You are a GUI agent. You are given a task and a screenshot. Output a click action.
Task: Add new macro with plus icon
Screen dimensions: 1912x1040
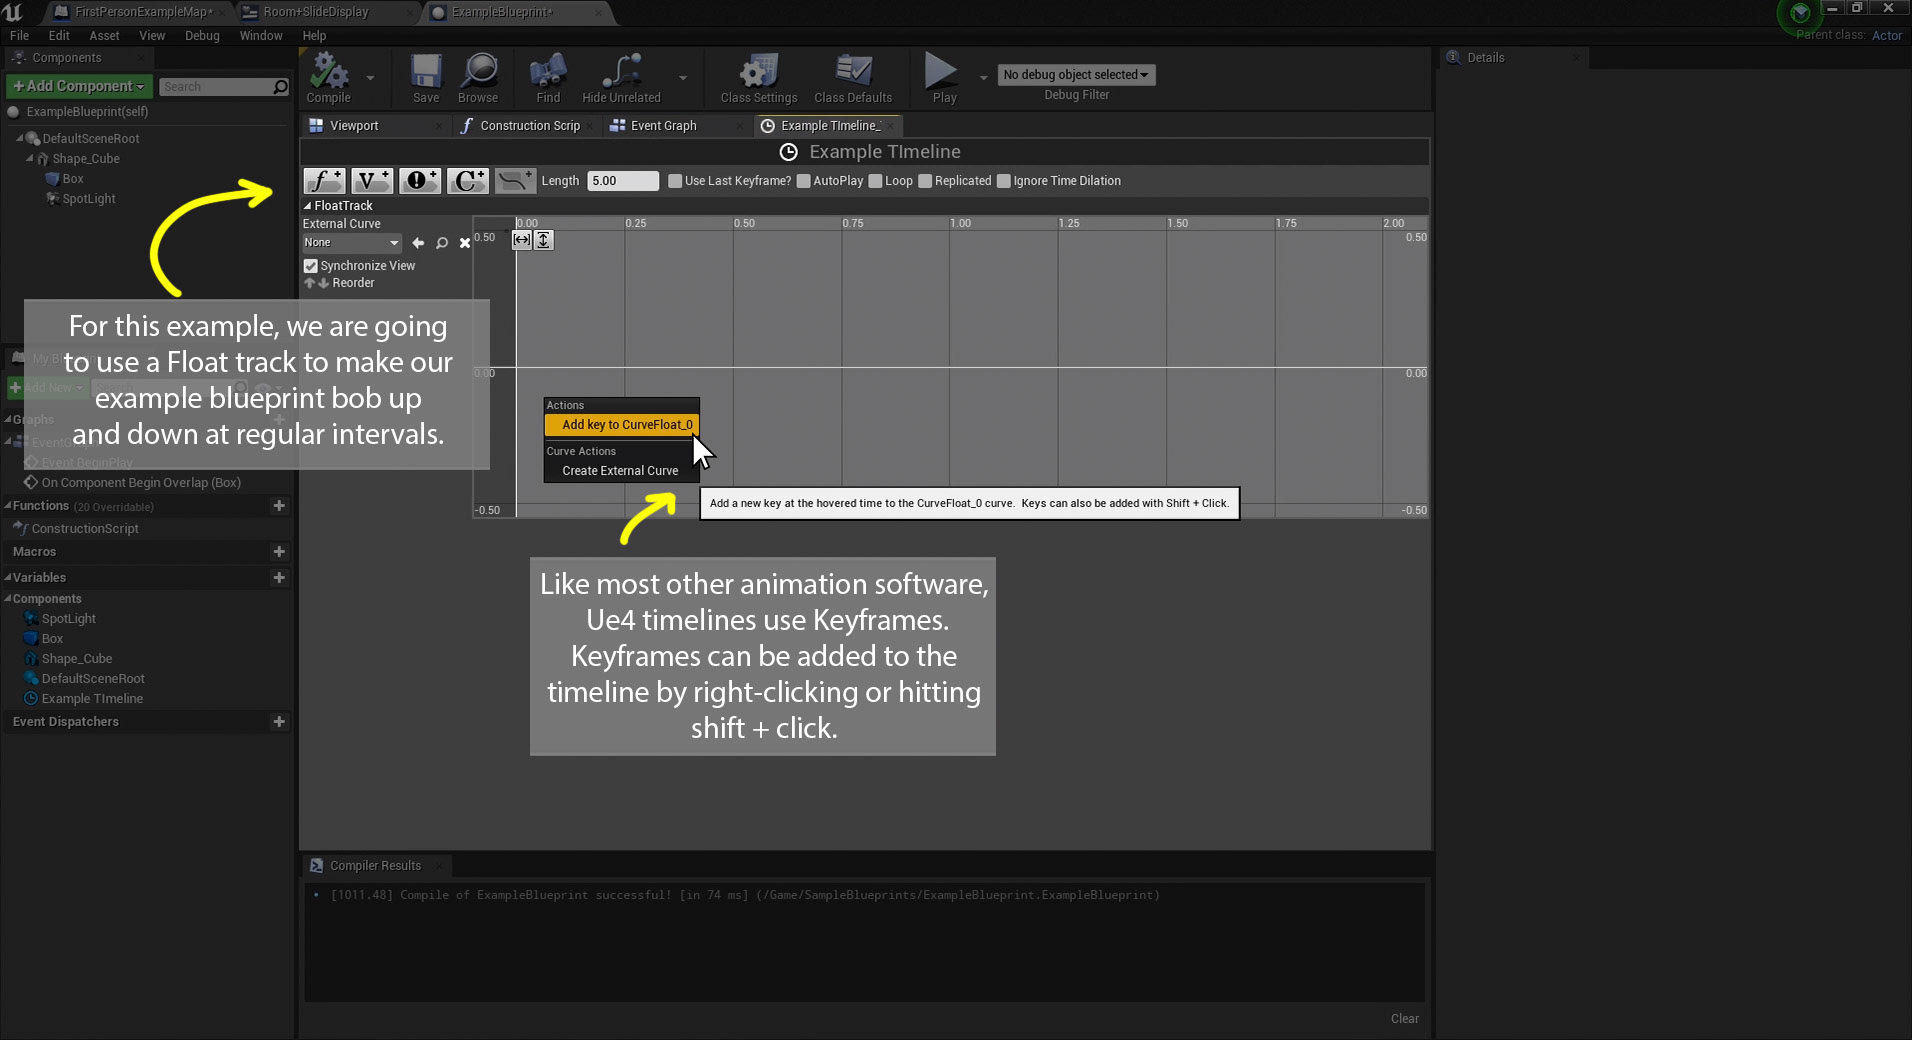click(x=279, y=552)
